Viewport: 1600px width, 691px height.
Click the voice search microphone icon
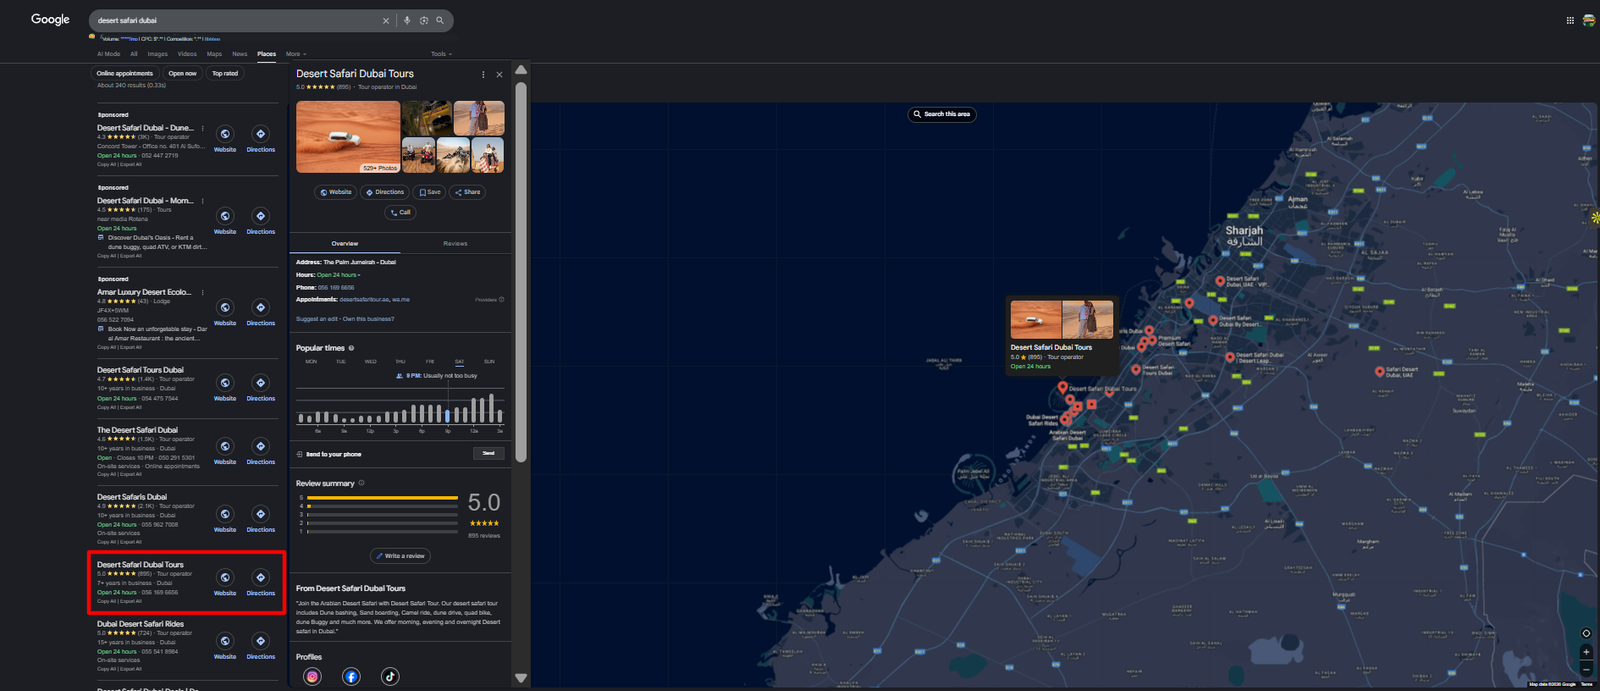pyautogui.click(x=407, y=20)
